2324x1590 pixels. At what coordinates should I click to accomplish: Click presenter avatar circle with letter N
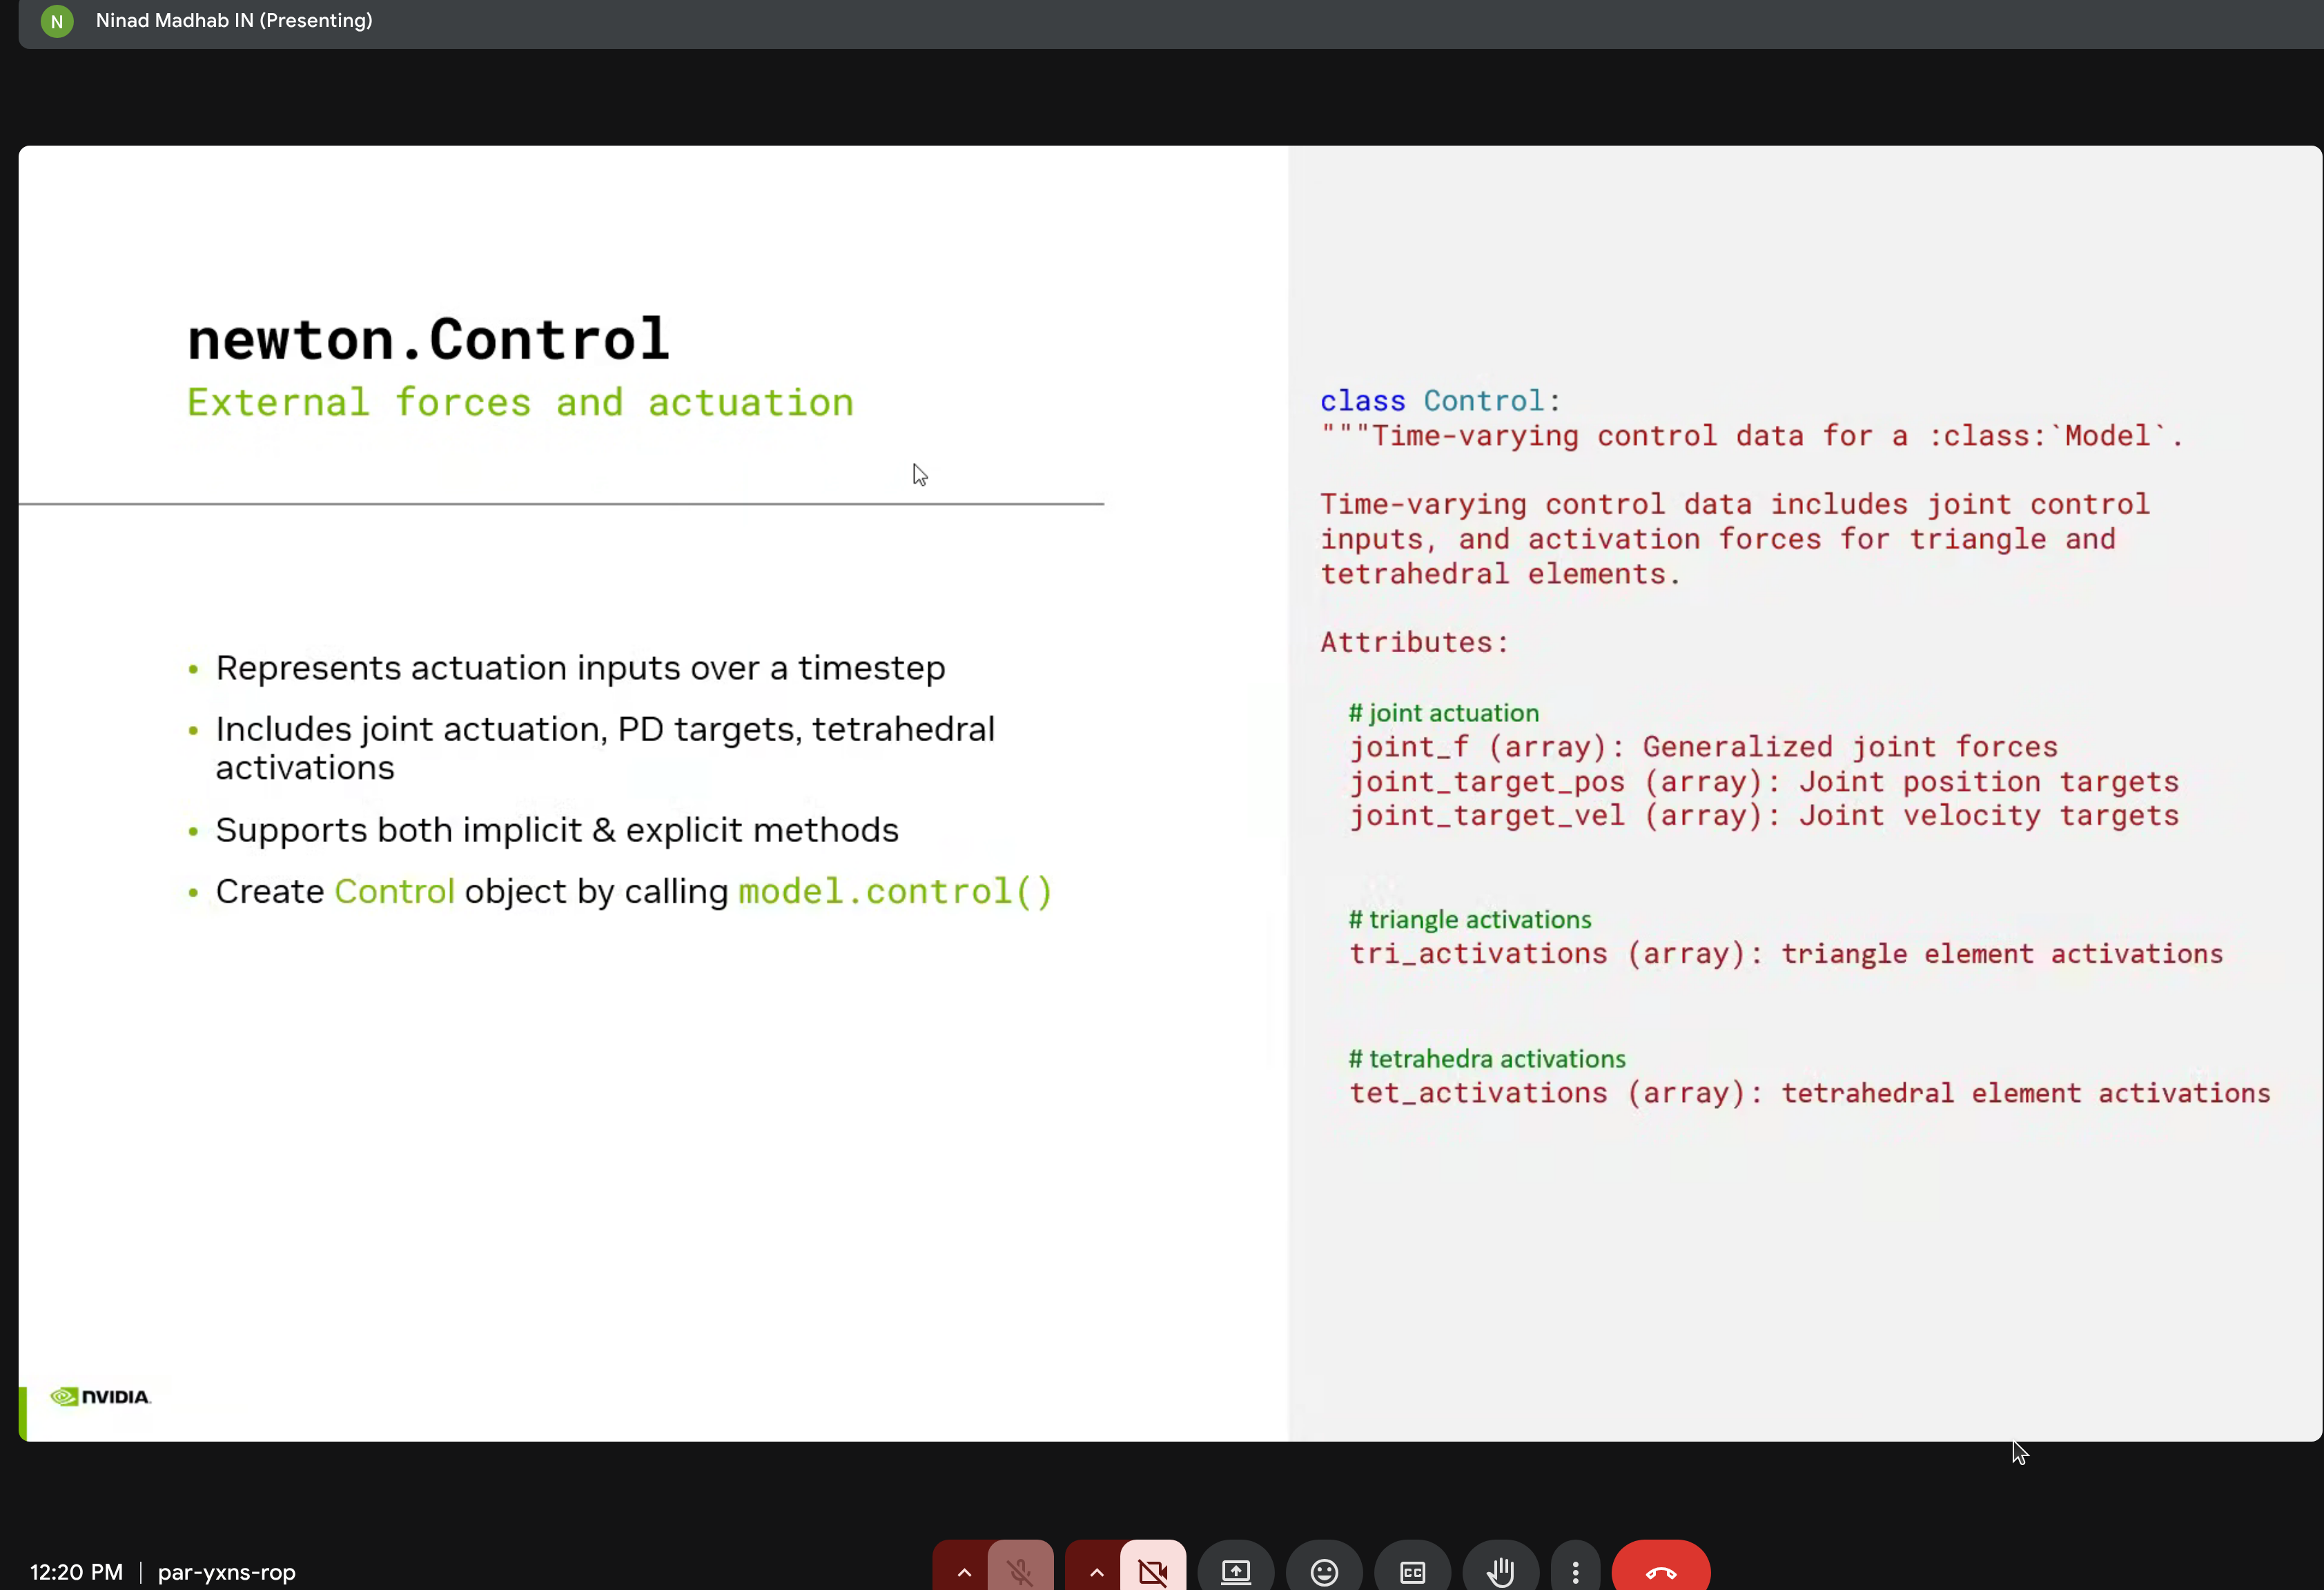pos(56,20)
